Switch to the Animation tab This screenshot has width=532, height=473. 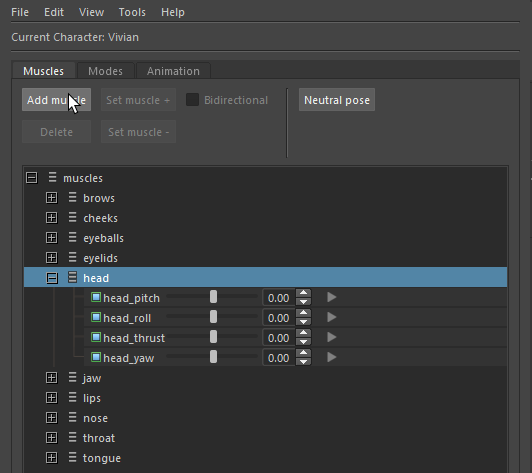[x=173, y=71]
